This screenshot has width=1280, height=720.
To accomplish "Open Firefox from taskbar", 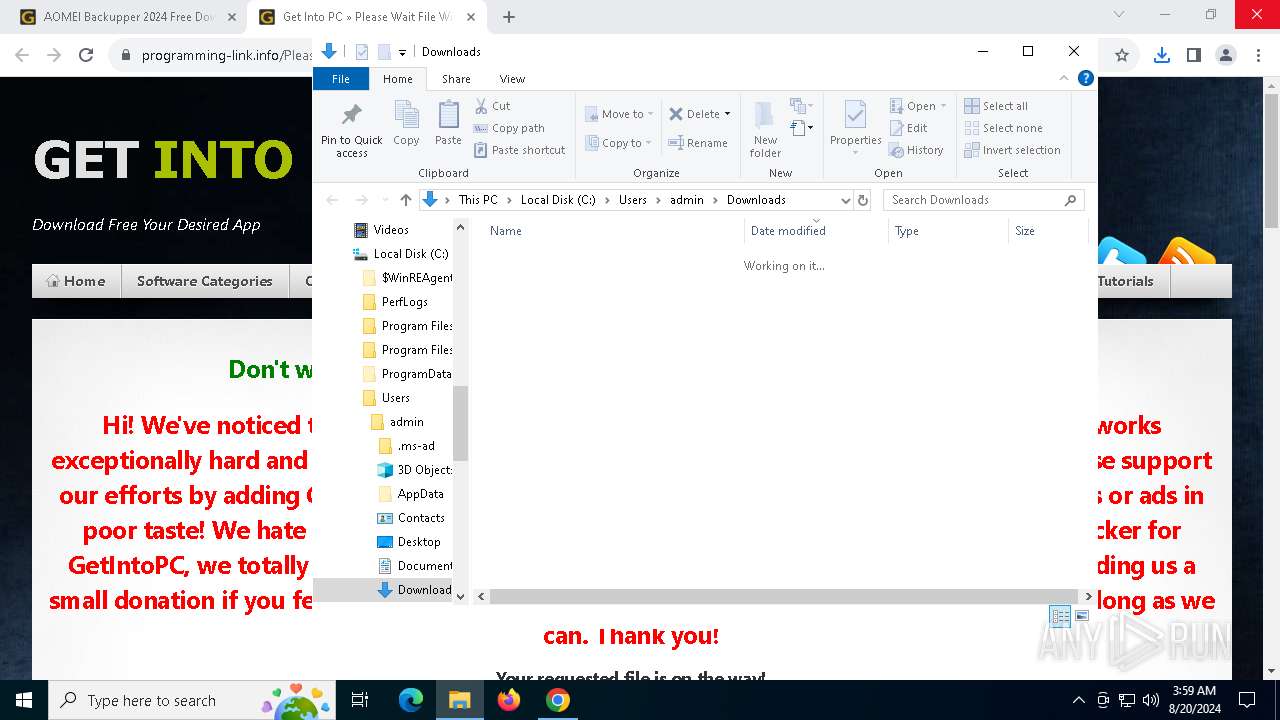I will (509, 700).
